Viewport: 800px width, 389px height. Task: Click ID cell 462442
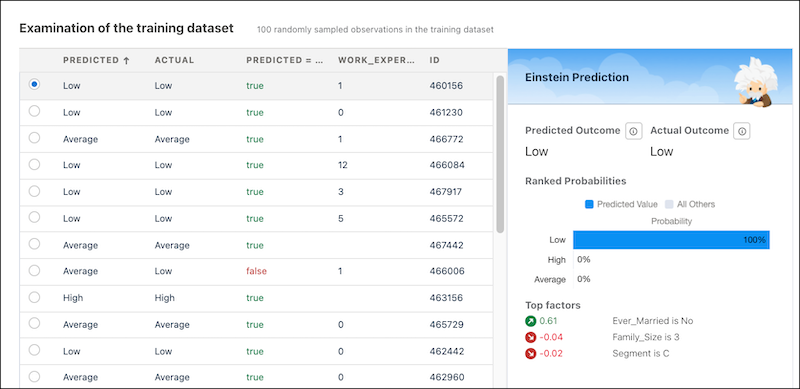(x=446, y=351)
